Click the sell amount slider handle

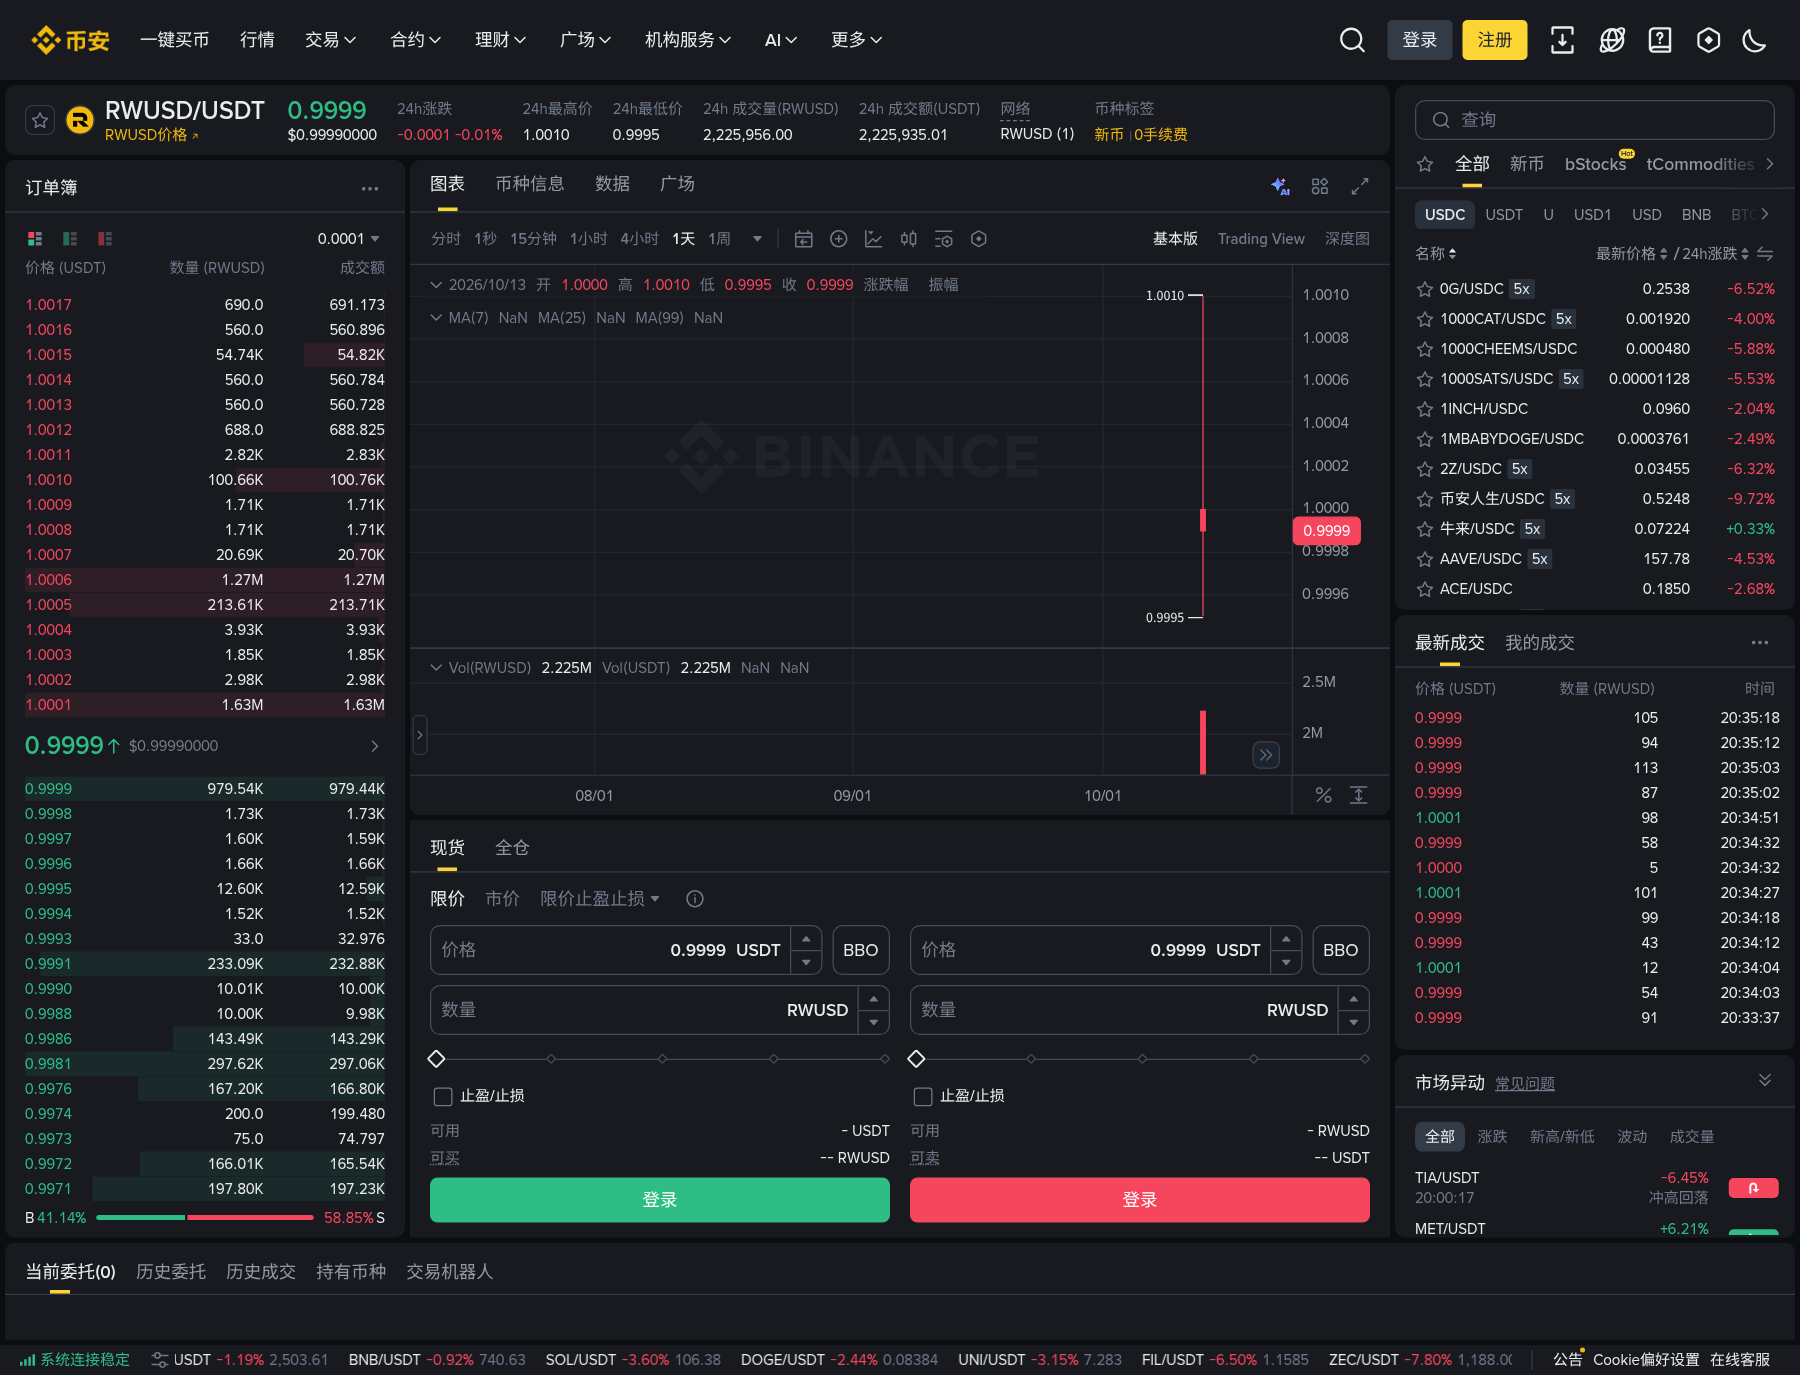916,1059
